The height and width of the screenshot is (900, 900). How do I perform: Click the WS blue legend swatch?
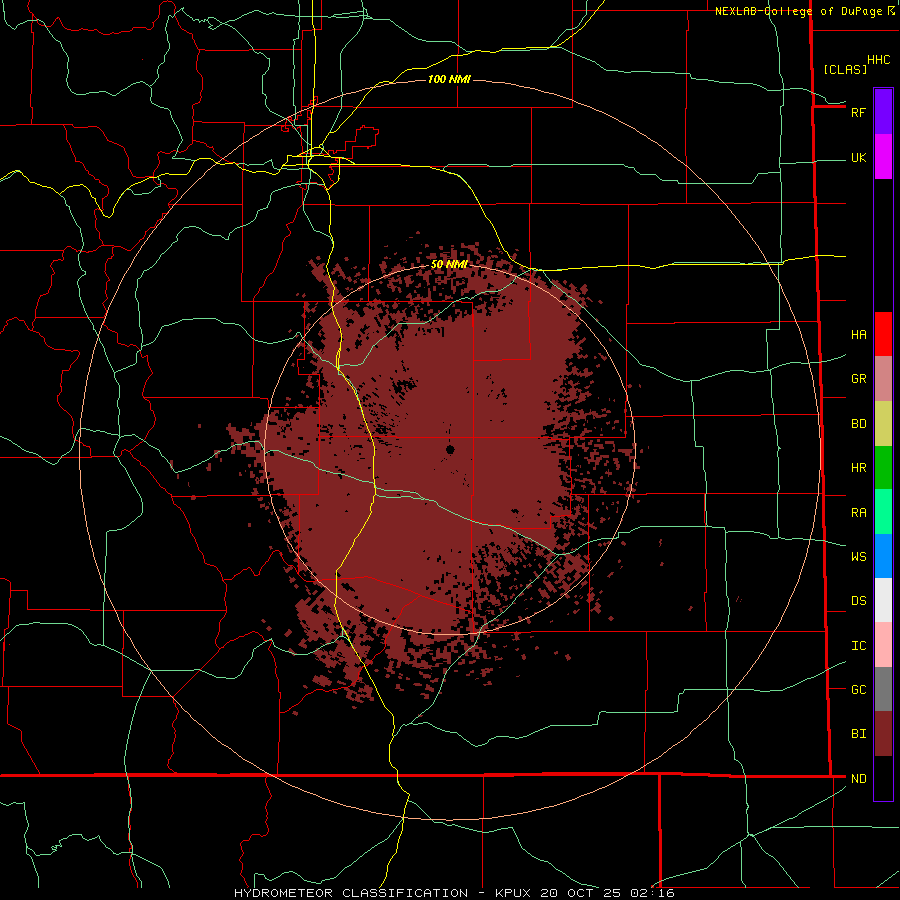pos(883,556)
